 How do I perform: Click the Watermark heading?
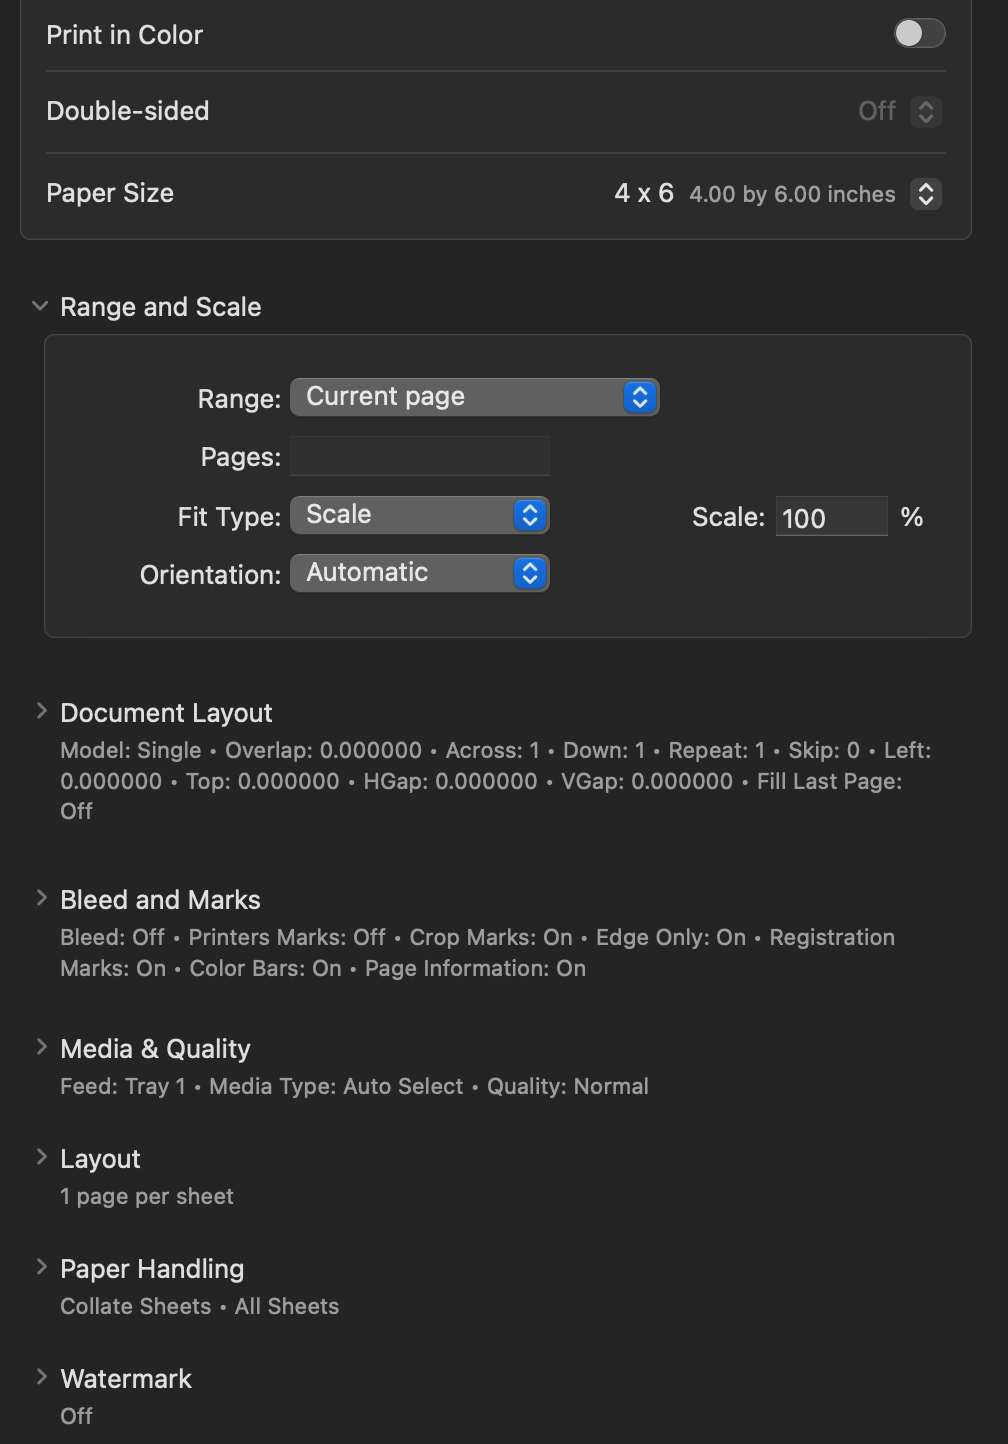[x=126, y=1379]
